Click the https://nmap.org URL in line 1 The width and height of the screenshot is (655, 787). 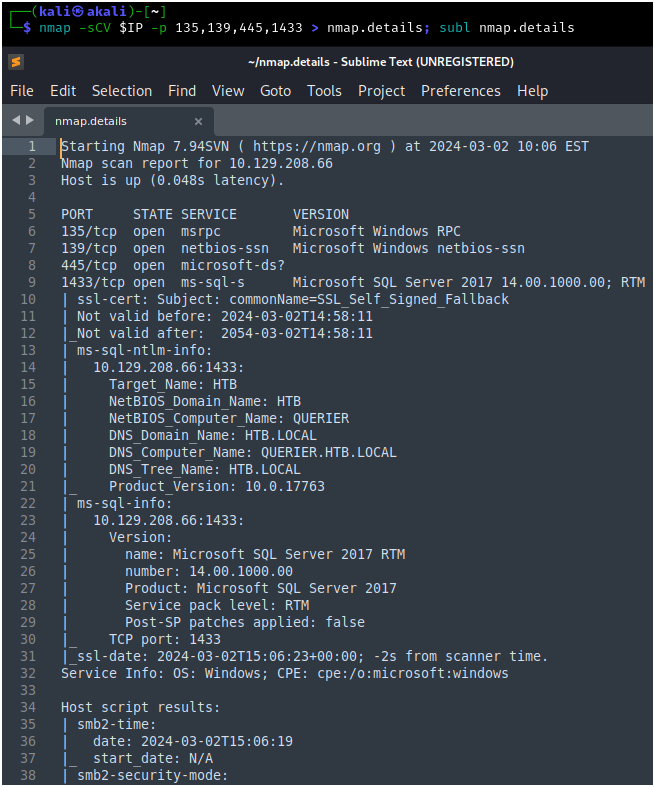pyautogui.click(x=325, y=146)
